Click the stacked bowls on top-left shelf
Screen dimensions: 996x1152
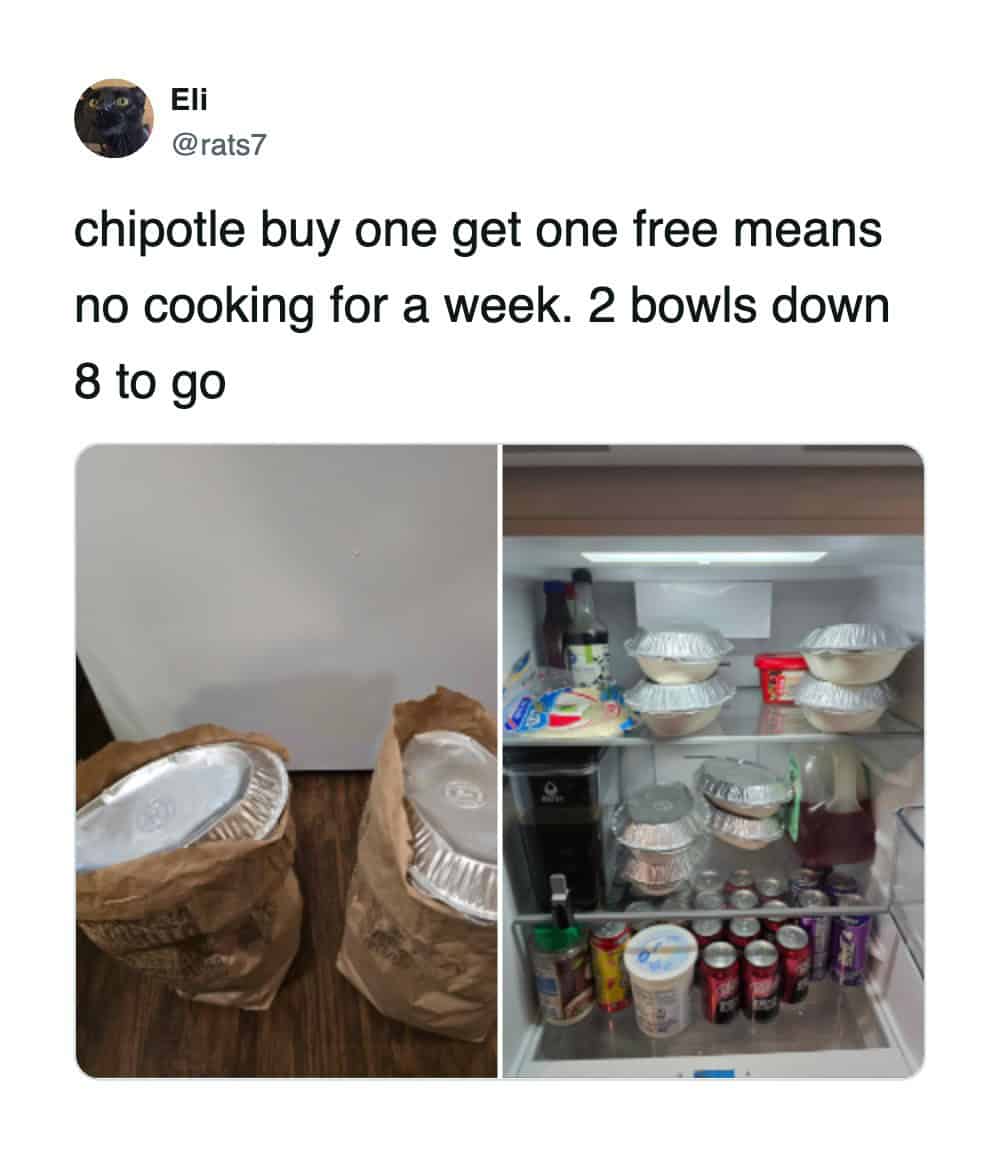[x=678, y=680]
